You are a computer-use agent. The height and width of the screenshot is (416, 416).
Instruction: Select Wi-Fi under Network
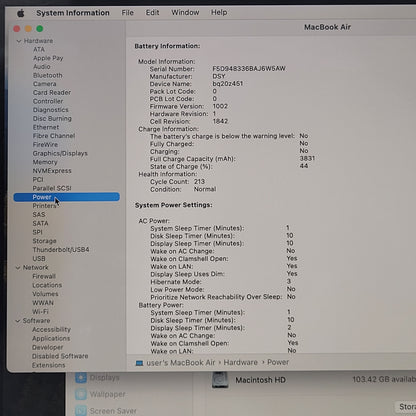[40, 312]
